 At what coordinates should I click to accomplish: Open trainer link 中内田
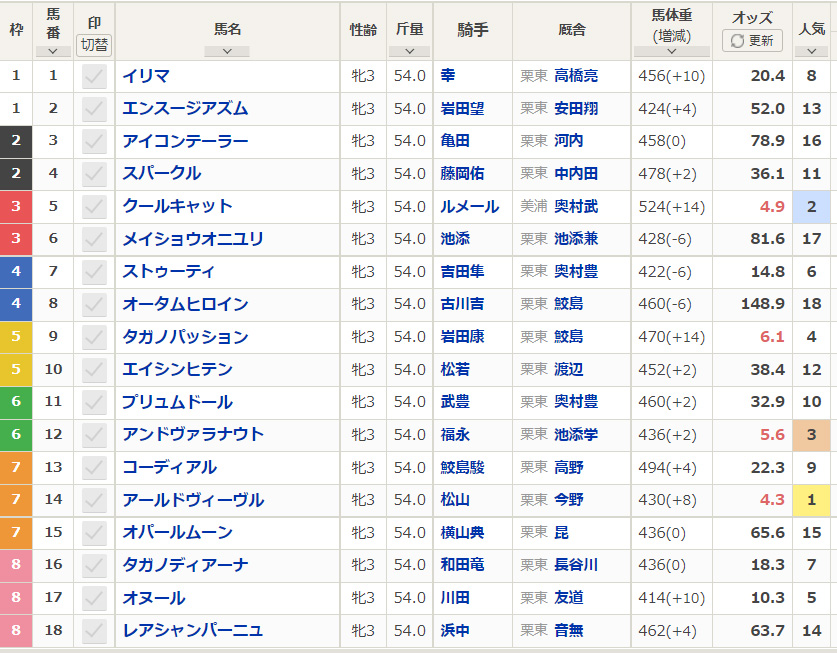coord(576,174)
